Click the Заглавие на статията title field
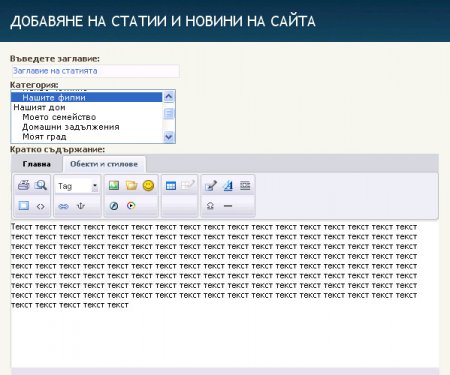The width and height of the screenshot is (450, 375). pos(95,71)
